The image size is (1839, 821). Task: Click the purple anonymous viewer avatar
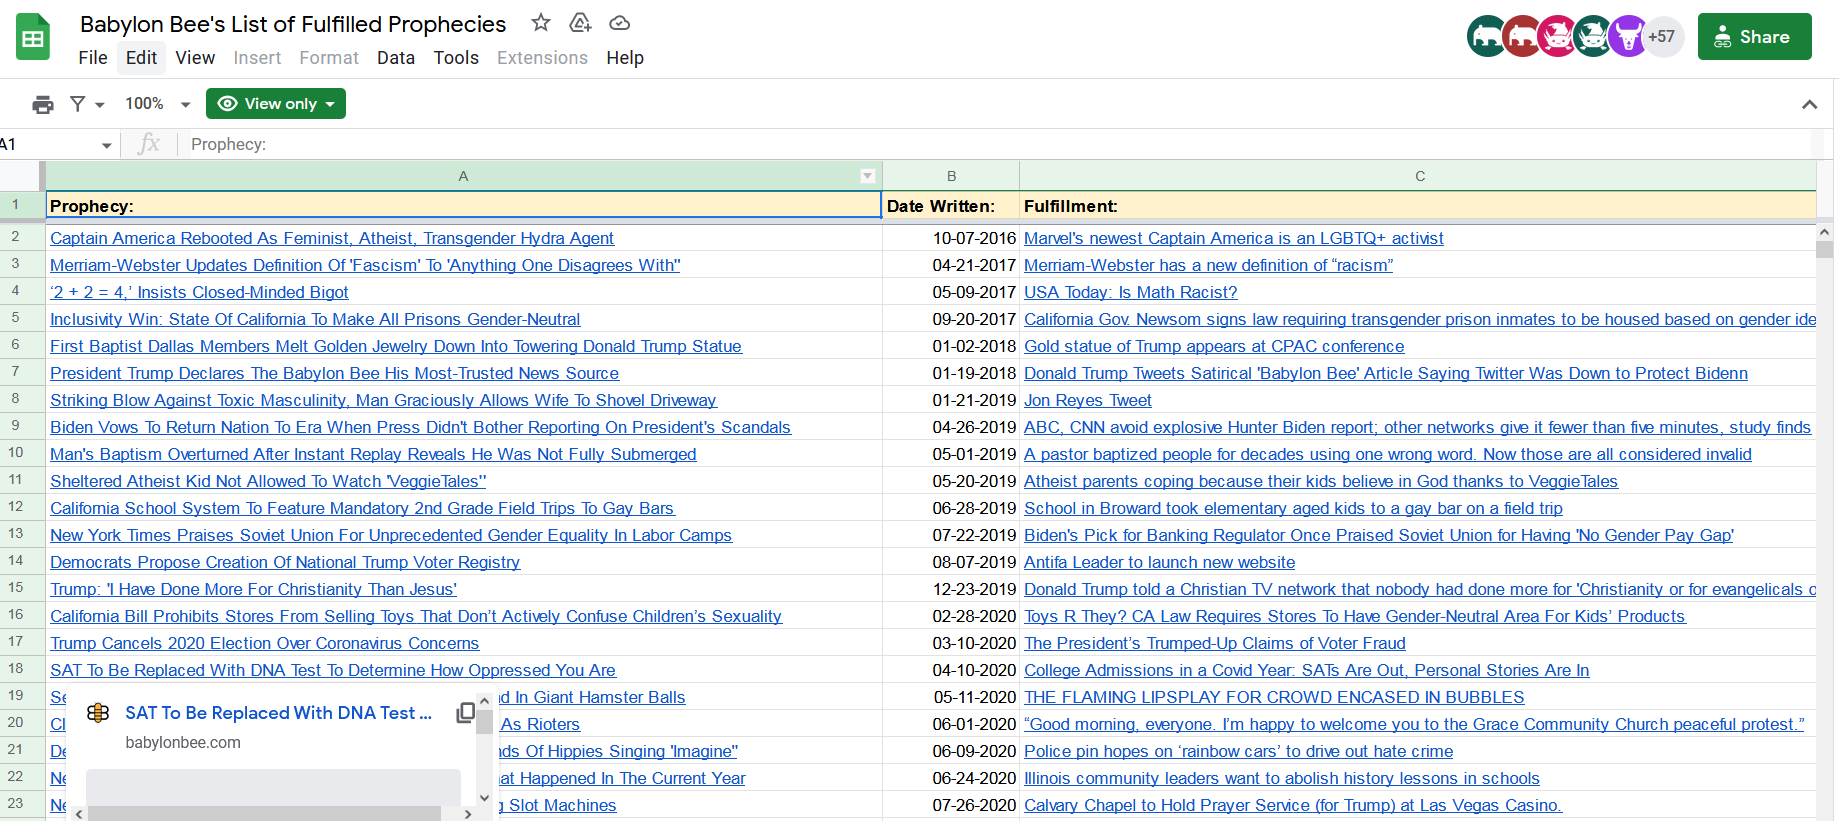[1627, 37]
